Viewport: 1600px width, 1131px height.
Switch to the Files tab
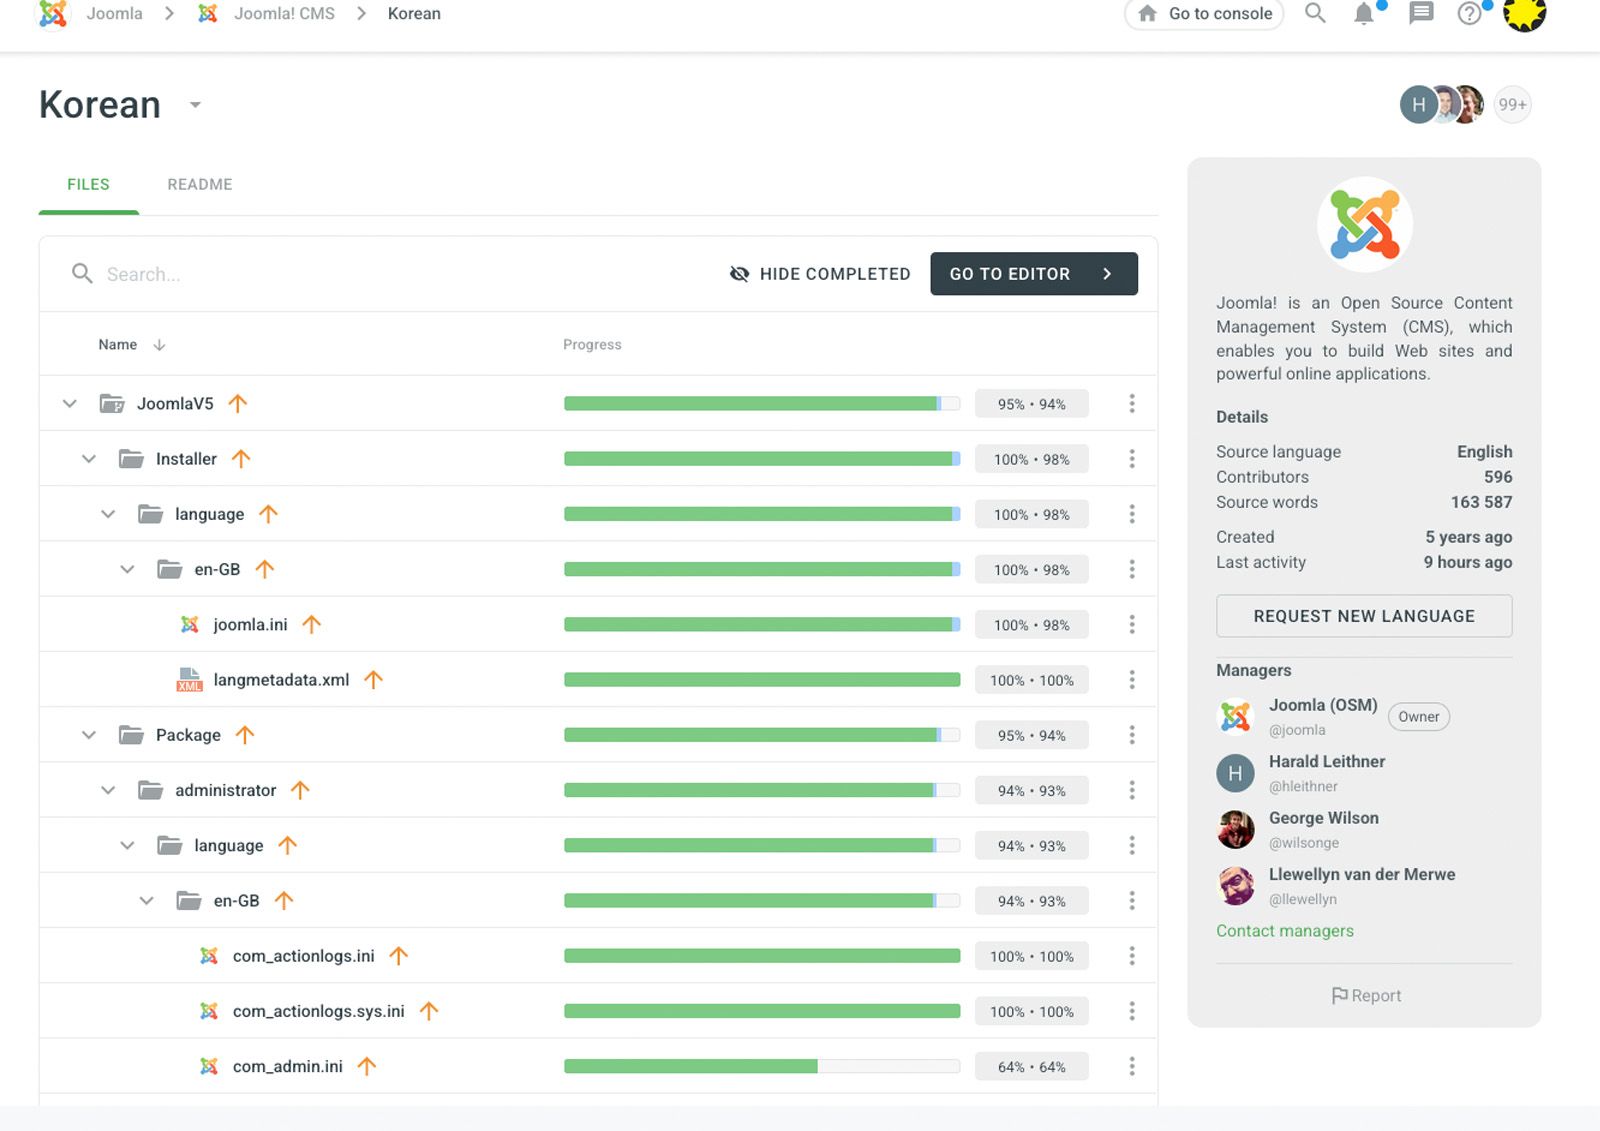88,184
